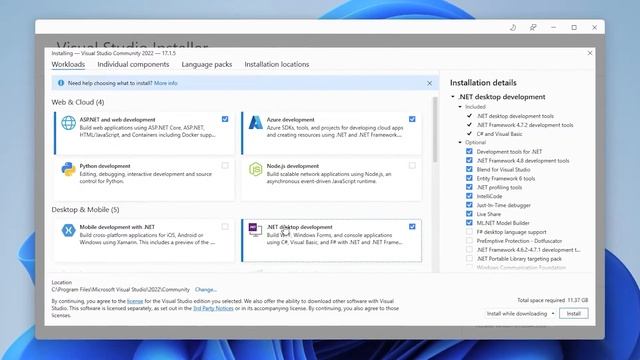The height and width of the screenshot is (360, 640).
Task: Click the 'Desktop & Mobile (5)' heading
Action: (85, 209)
